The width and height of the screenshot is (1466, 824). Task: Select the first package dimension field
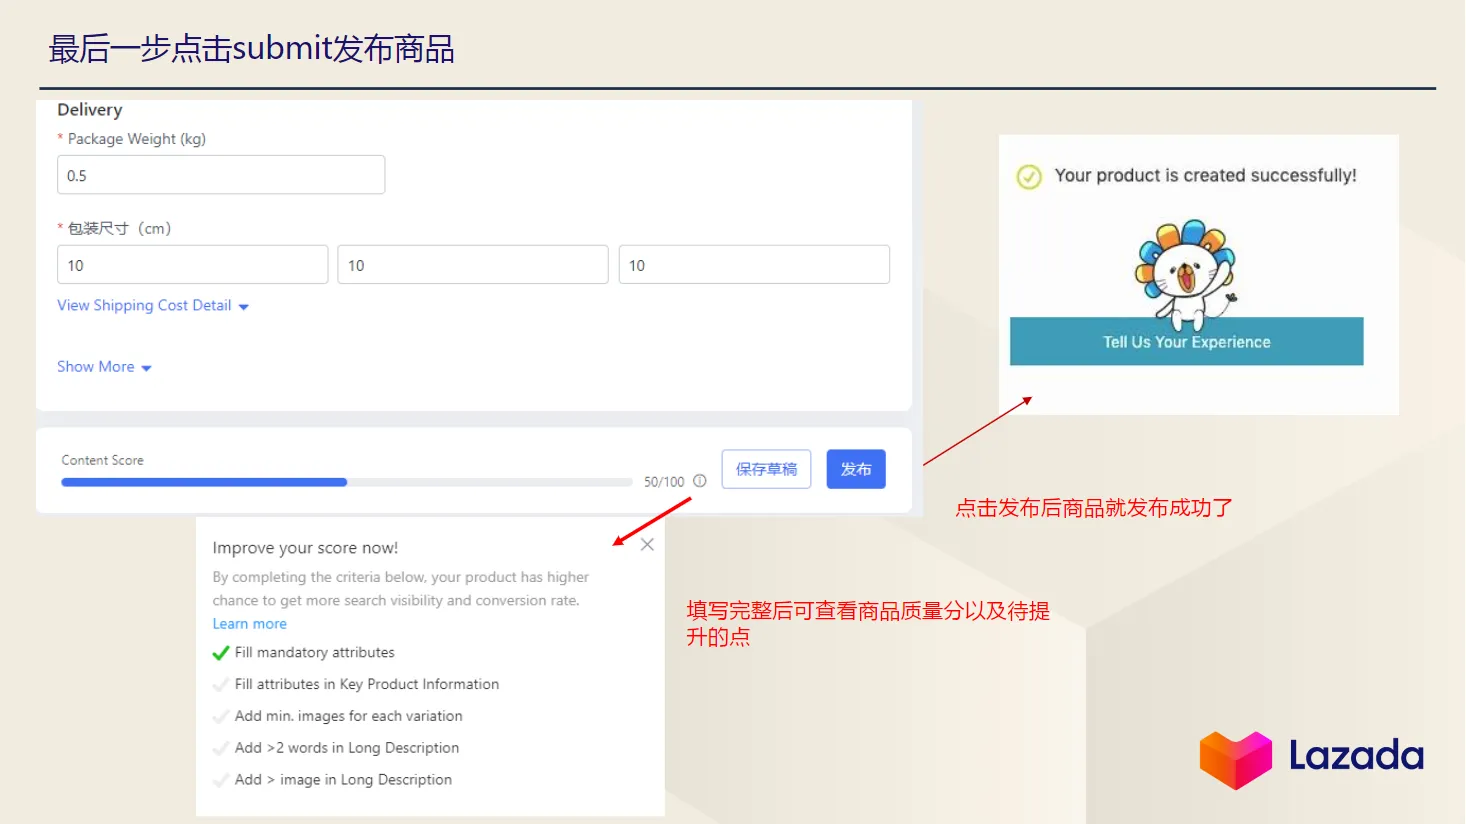click(192, 264)
